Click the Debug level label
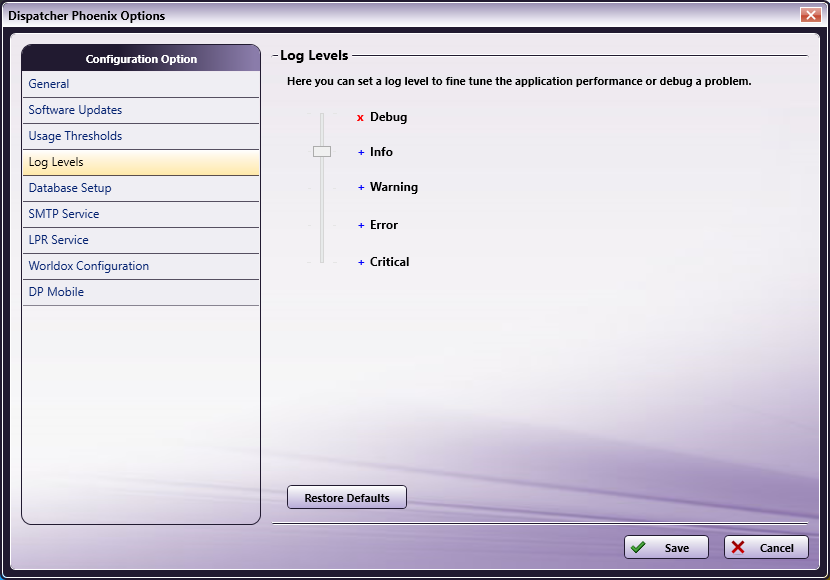 click(389, 117)
